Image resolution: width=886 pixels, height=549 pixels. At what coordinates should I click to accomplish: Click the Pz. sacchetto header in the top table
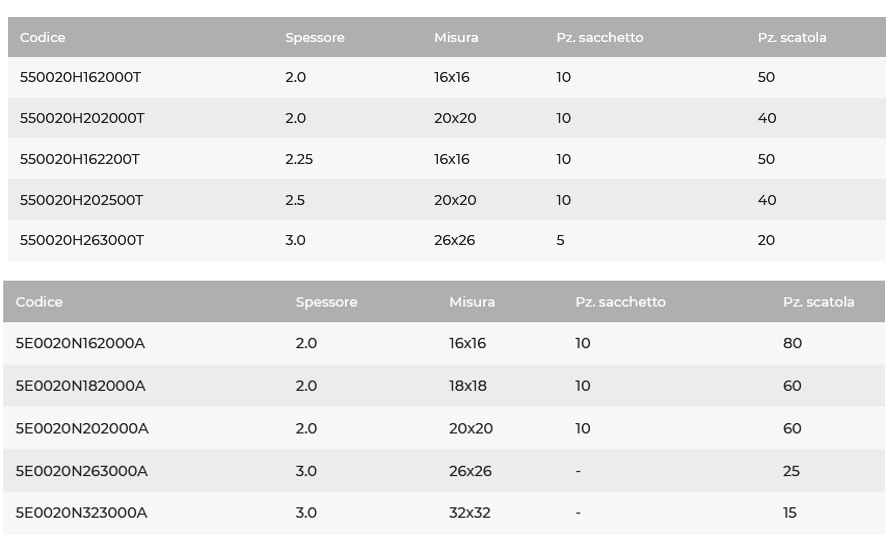[x=600, y=38]
